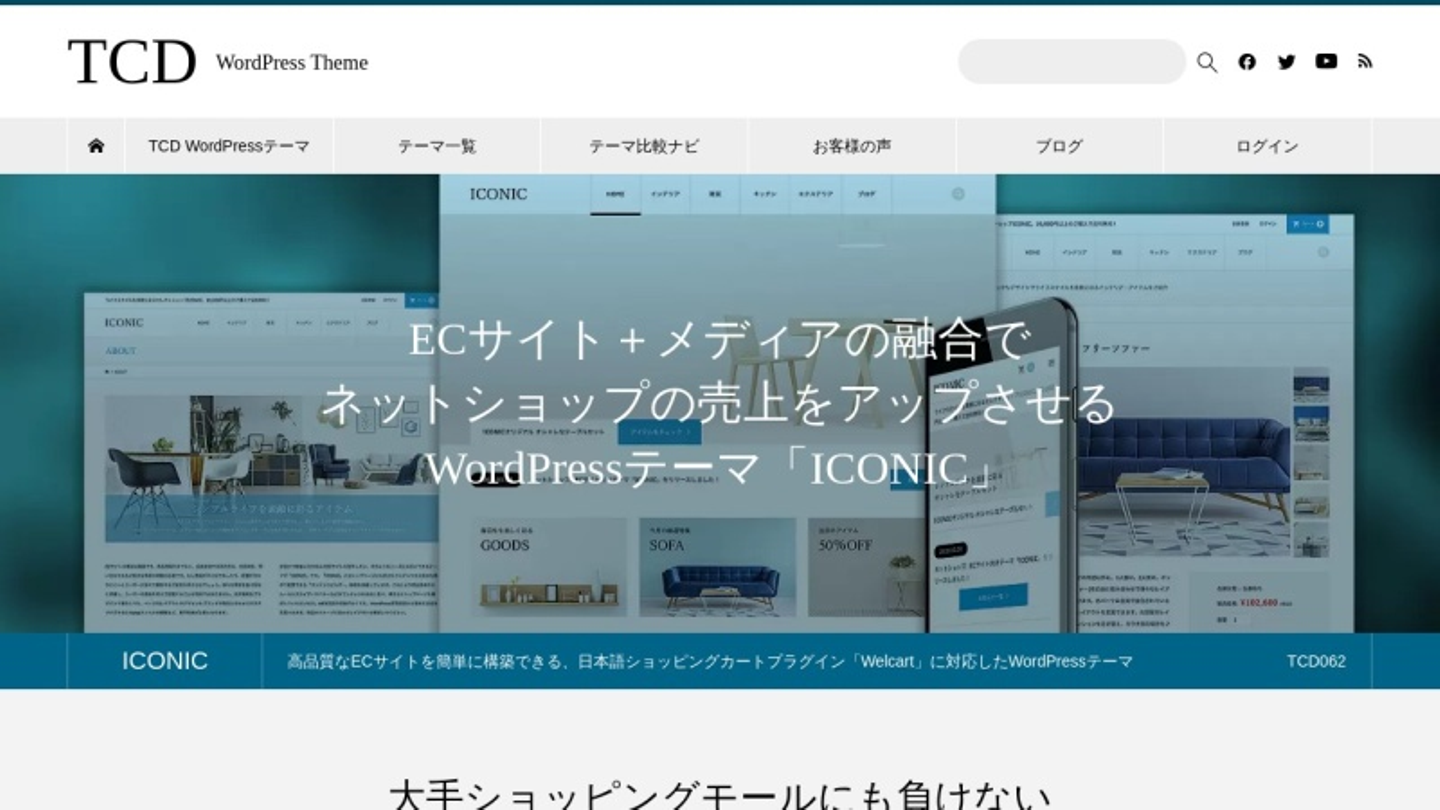This screenshot has width=1440, height=810.
Task: Focus the header search input field
Action: click(1072, 62)
